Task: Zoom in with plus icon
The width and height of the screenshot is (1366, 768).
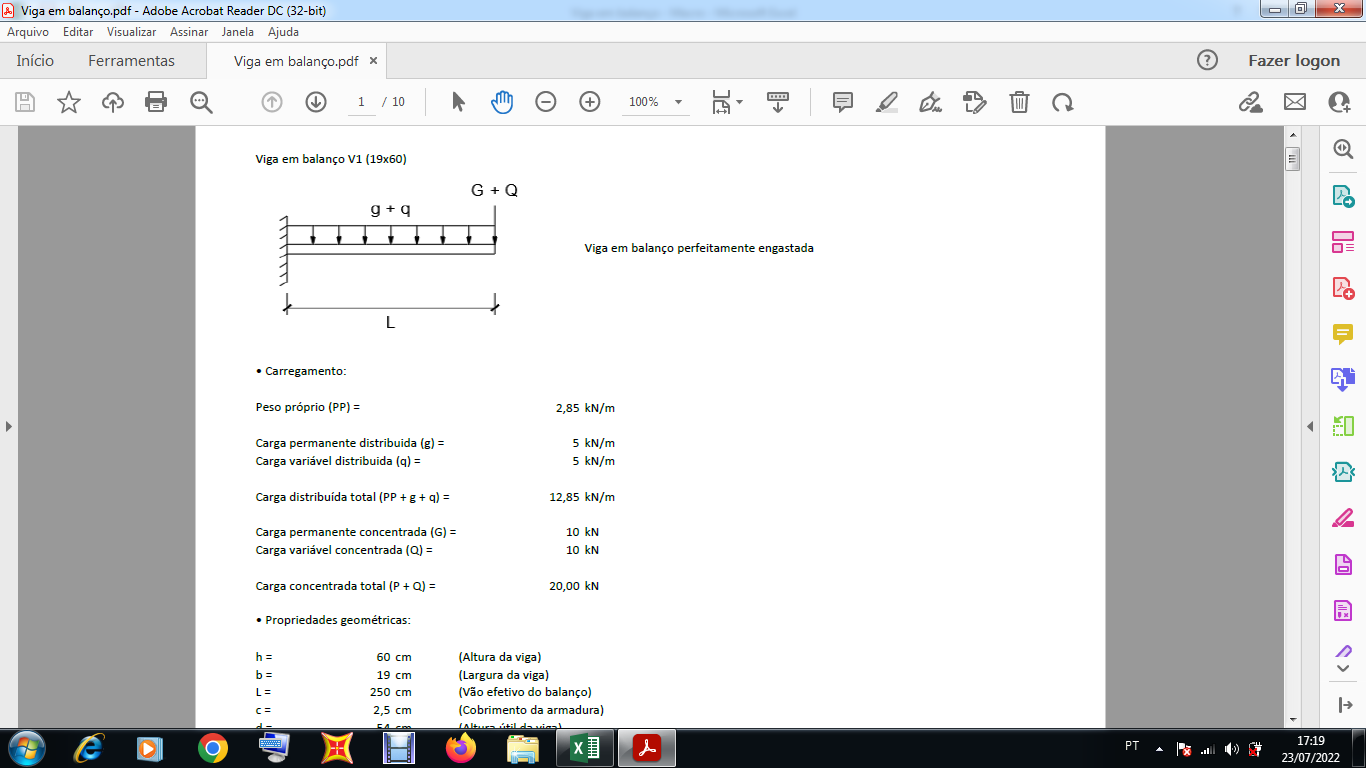Action: pos(590,102)
